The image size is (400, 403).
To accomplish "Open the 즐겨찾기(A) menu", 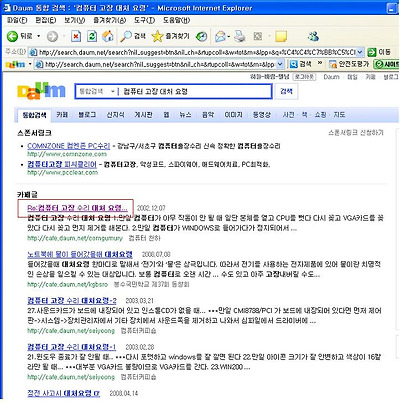I will 110,20.
